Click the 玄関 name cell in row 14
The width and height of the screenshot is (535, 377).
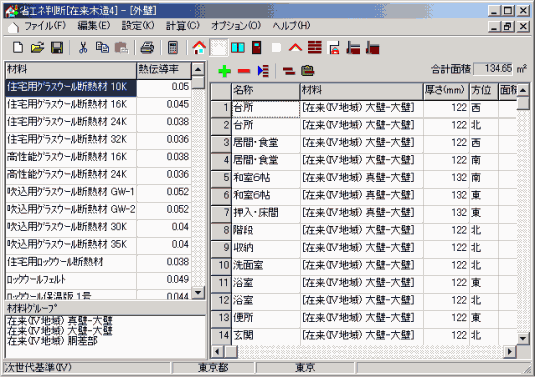click(x=265, y=336)
